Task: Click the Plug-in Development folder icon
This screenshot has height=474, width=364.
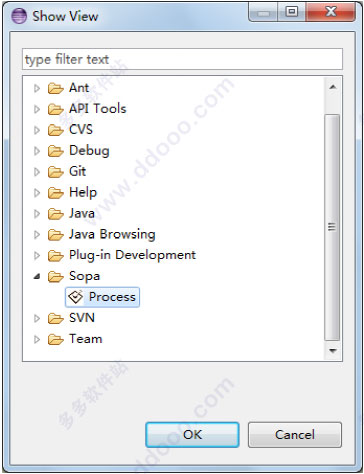Action: click(x=55, y=256)
